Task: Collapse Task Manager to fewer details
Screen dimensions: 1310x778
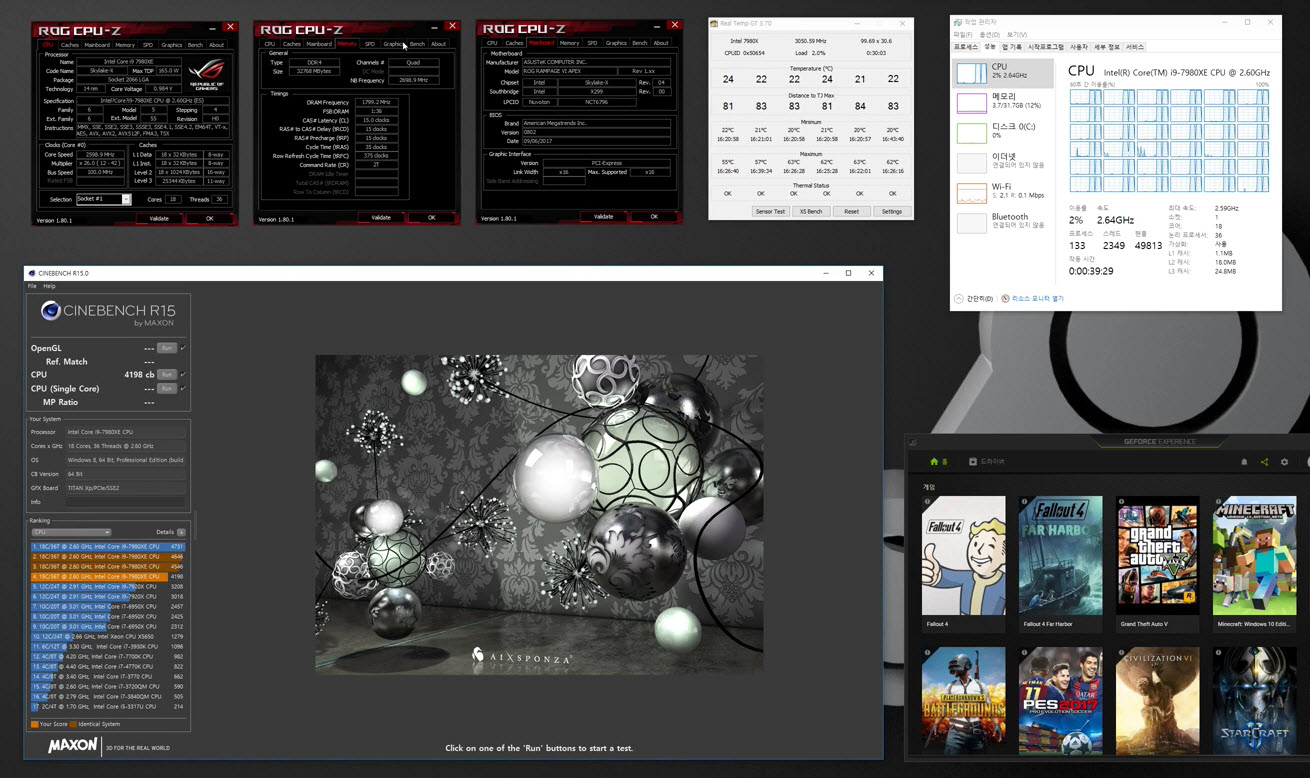Action: point(975,298)
